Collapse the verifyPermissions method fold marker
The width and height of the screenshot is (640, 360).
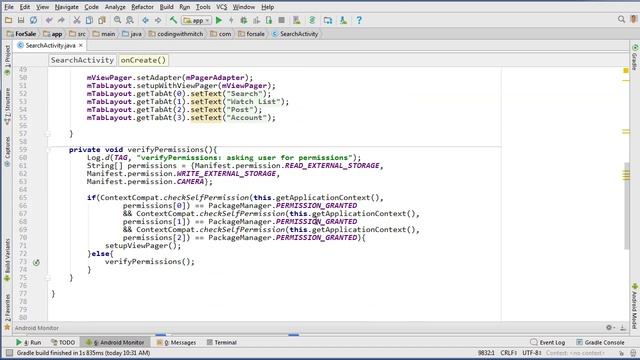pyautogui.click(x=48, y=150)
